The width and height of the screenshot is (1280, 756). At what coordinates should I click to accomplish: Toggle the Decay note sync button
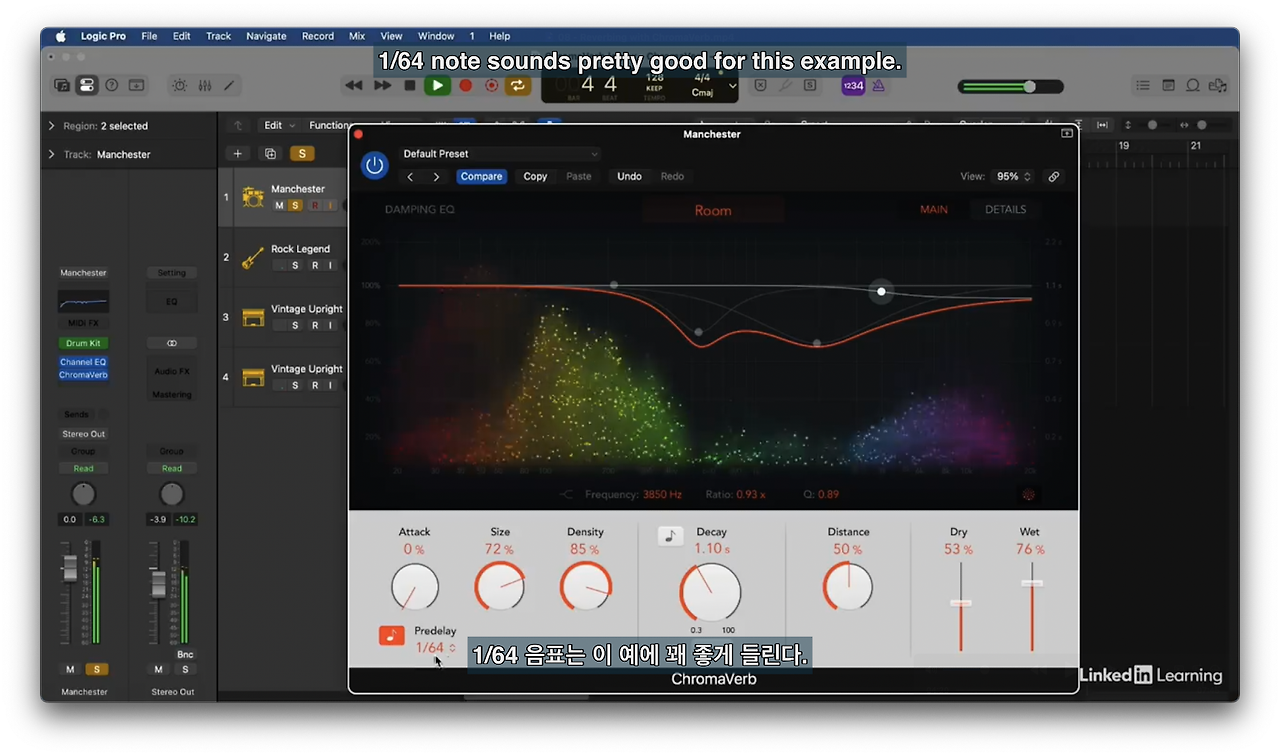tap(670, 535)
